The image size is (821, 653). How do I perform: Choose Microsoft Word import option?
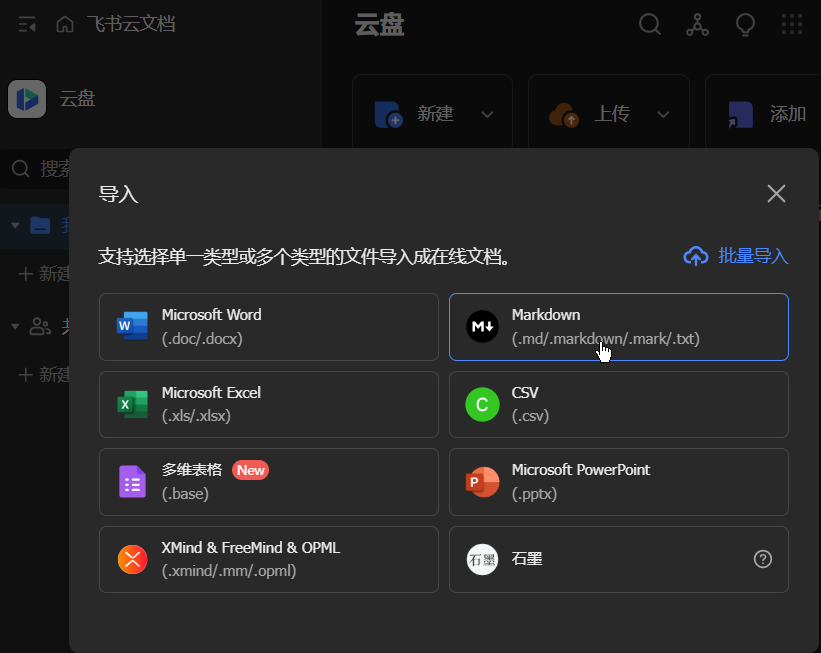268,327
